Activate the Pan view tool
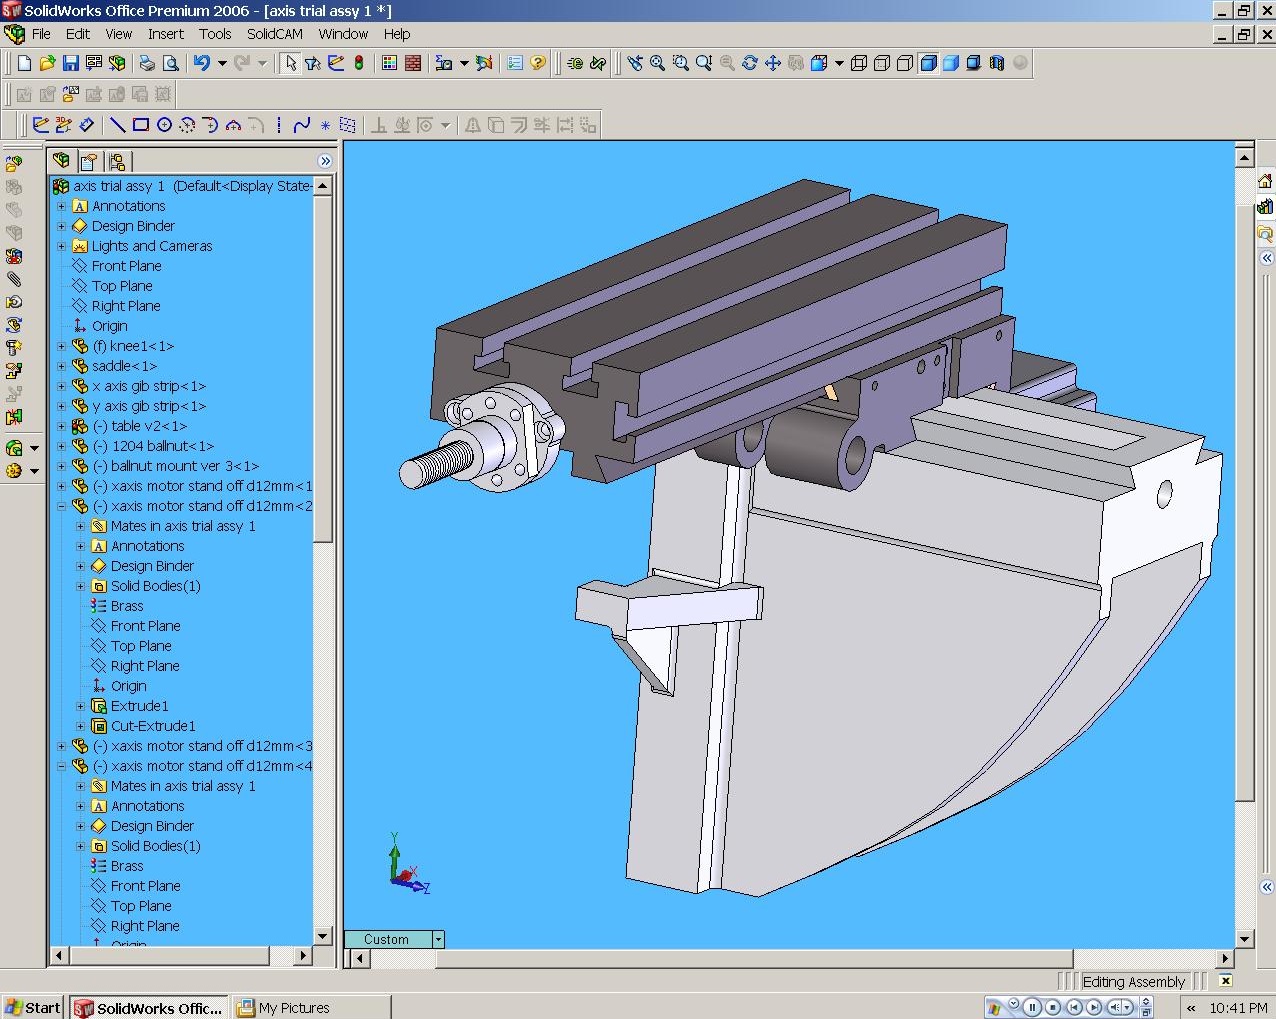 [x=772, y=63]
